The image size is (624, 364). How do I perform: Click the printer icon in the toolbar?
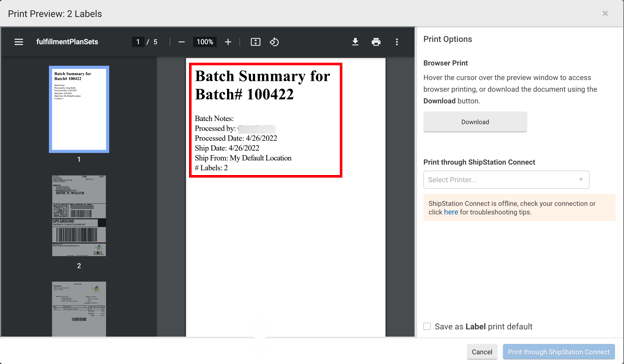(x=376, y=42)
